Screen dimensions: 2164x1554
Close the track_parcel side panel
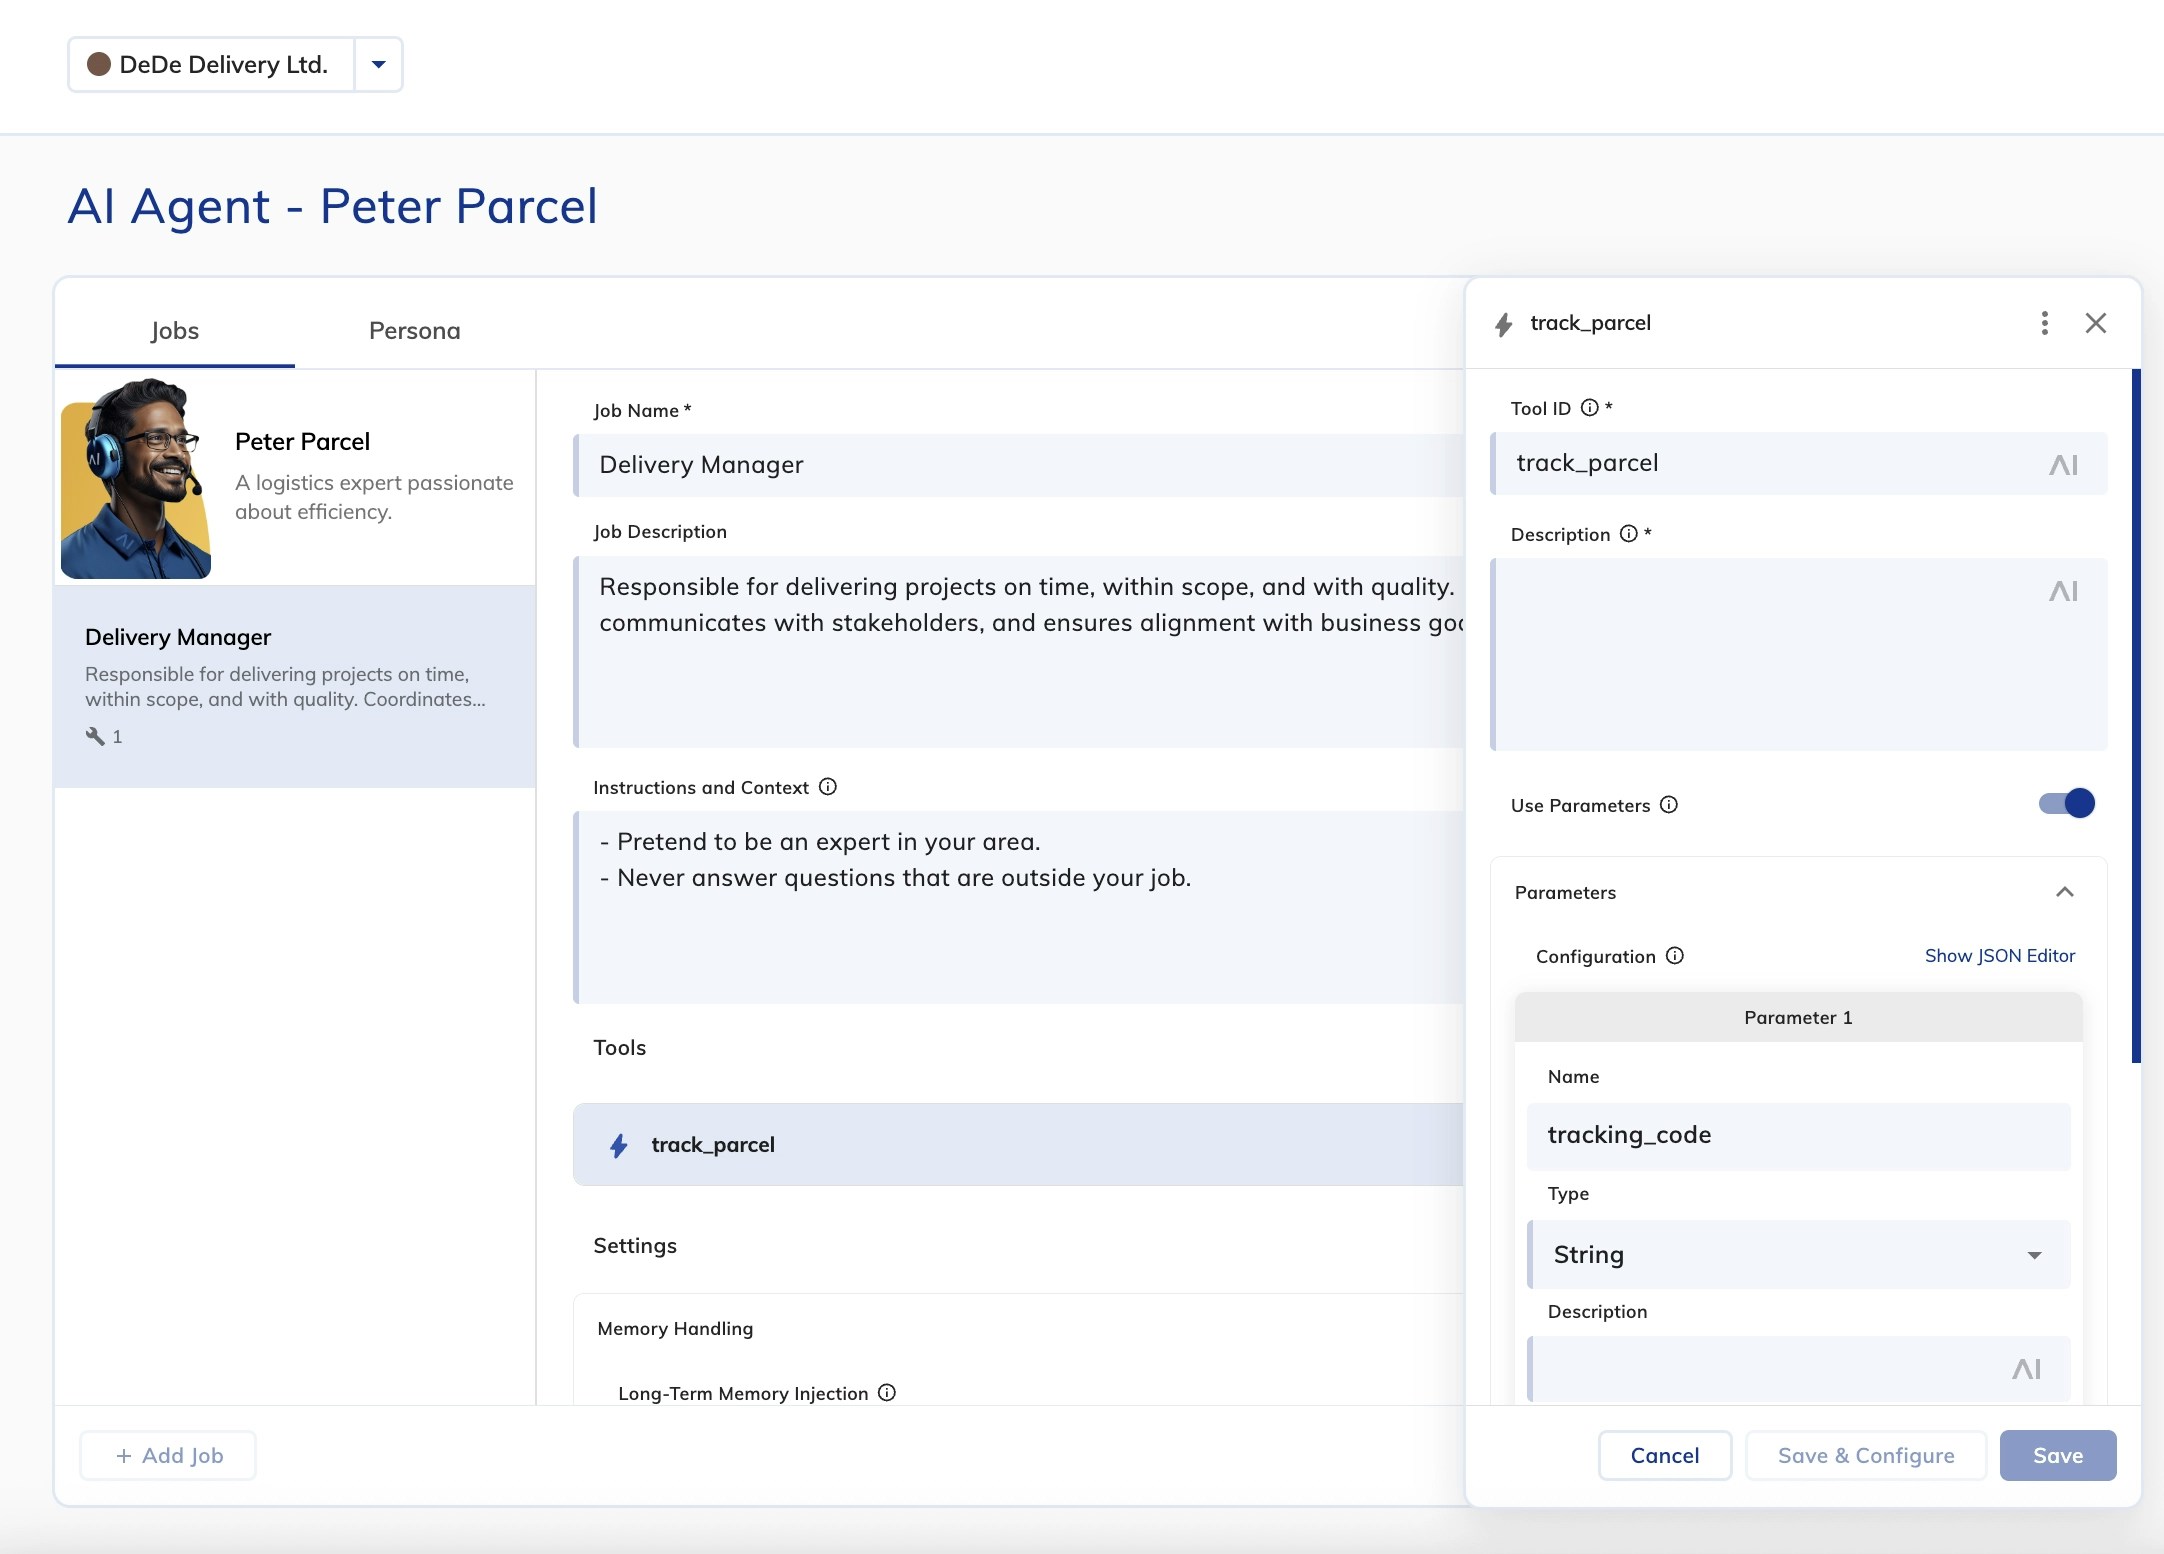pos(2096,323)
